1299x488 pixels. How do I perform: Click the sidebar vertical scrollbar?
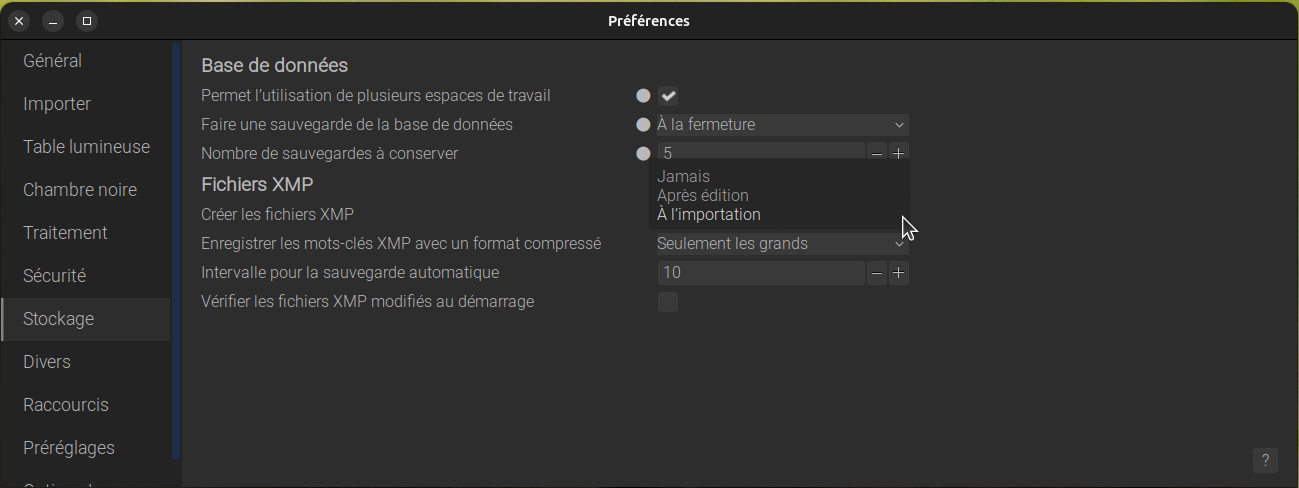coord(176,250)
